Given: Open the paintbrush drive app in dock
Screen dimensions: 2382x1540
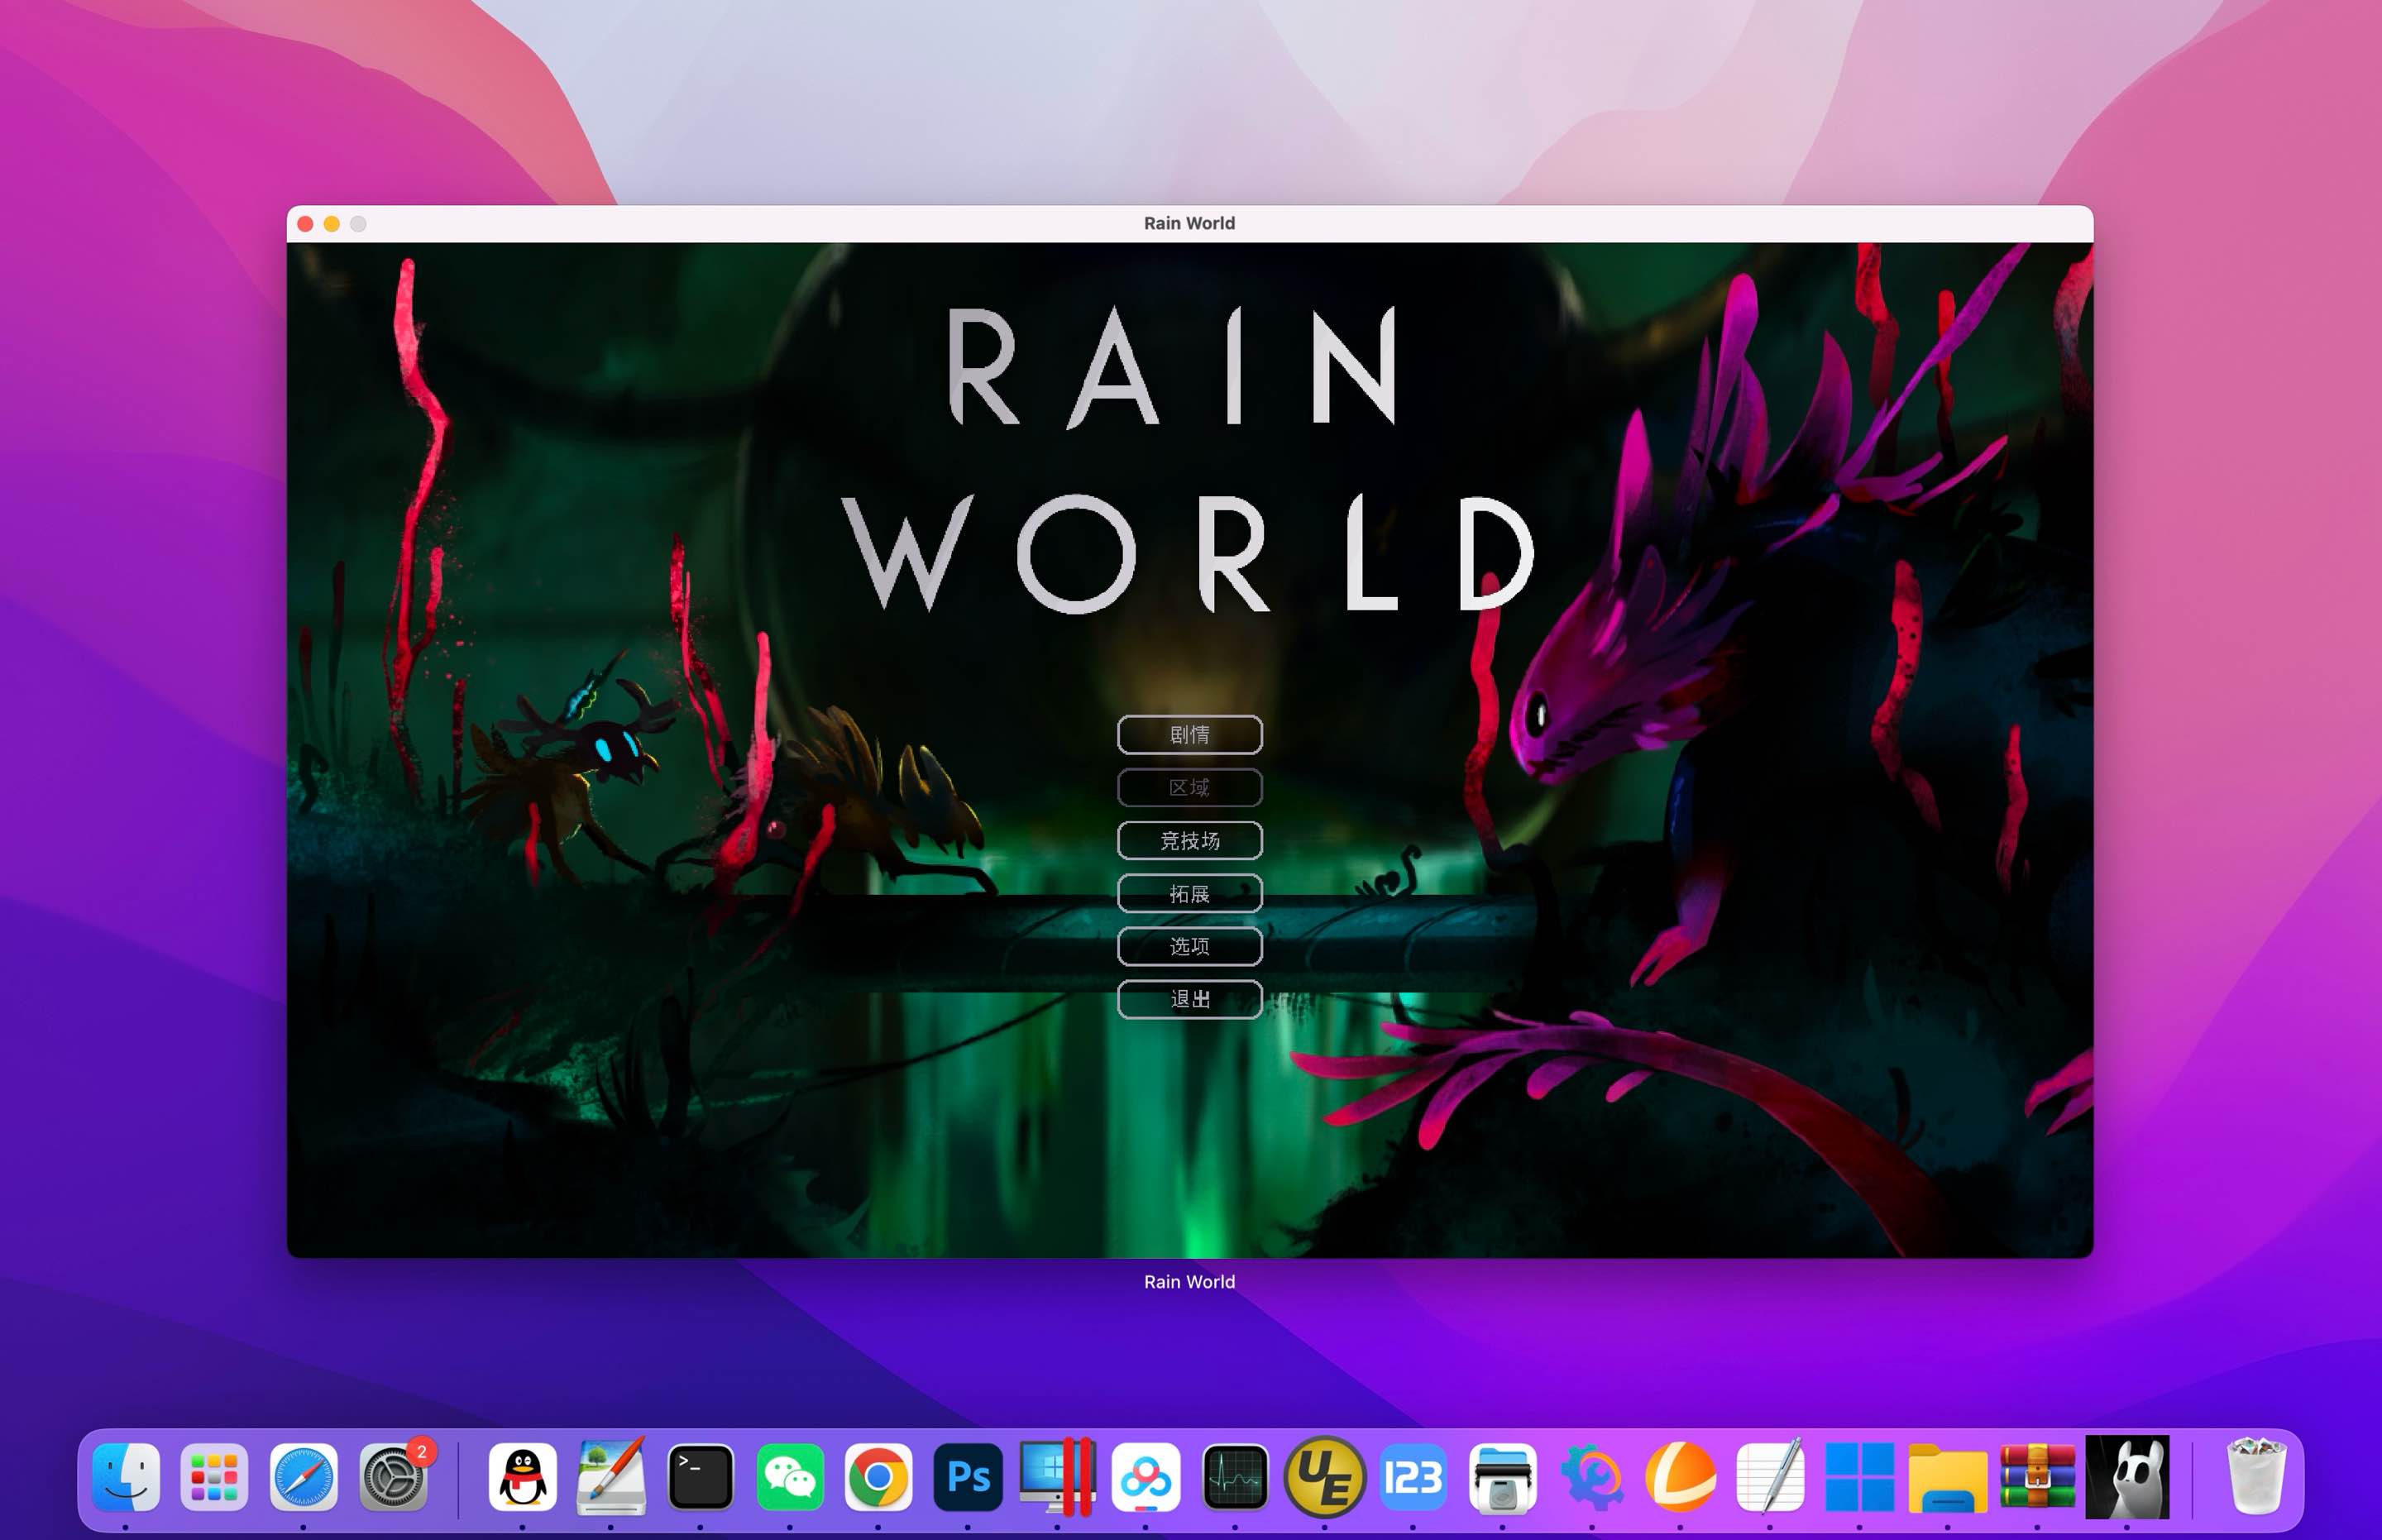Looking at the screenshot, I should [x=611, y=1477].
